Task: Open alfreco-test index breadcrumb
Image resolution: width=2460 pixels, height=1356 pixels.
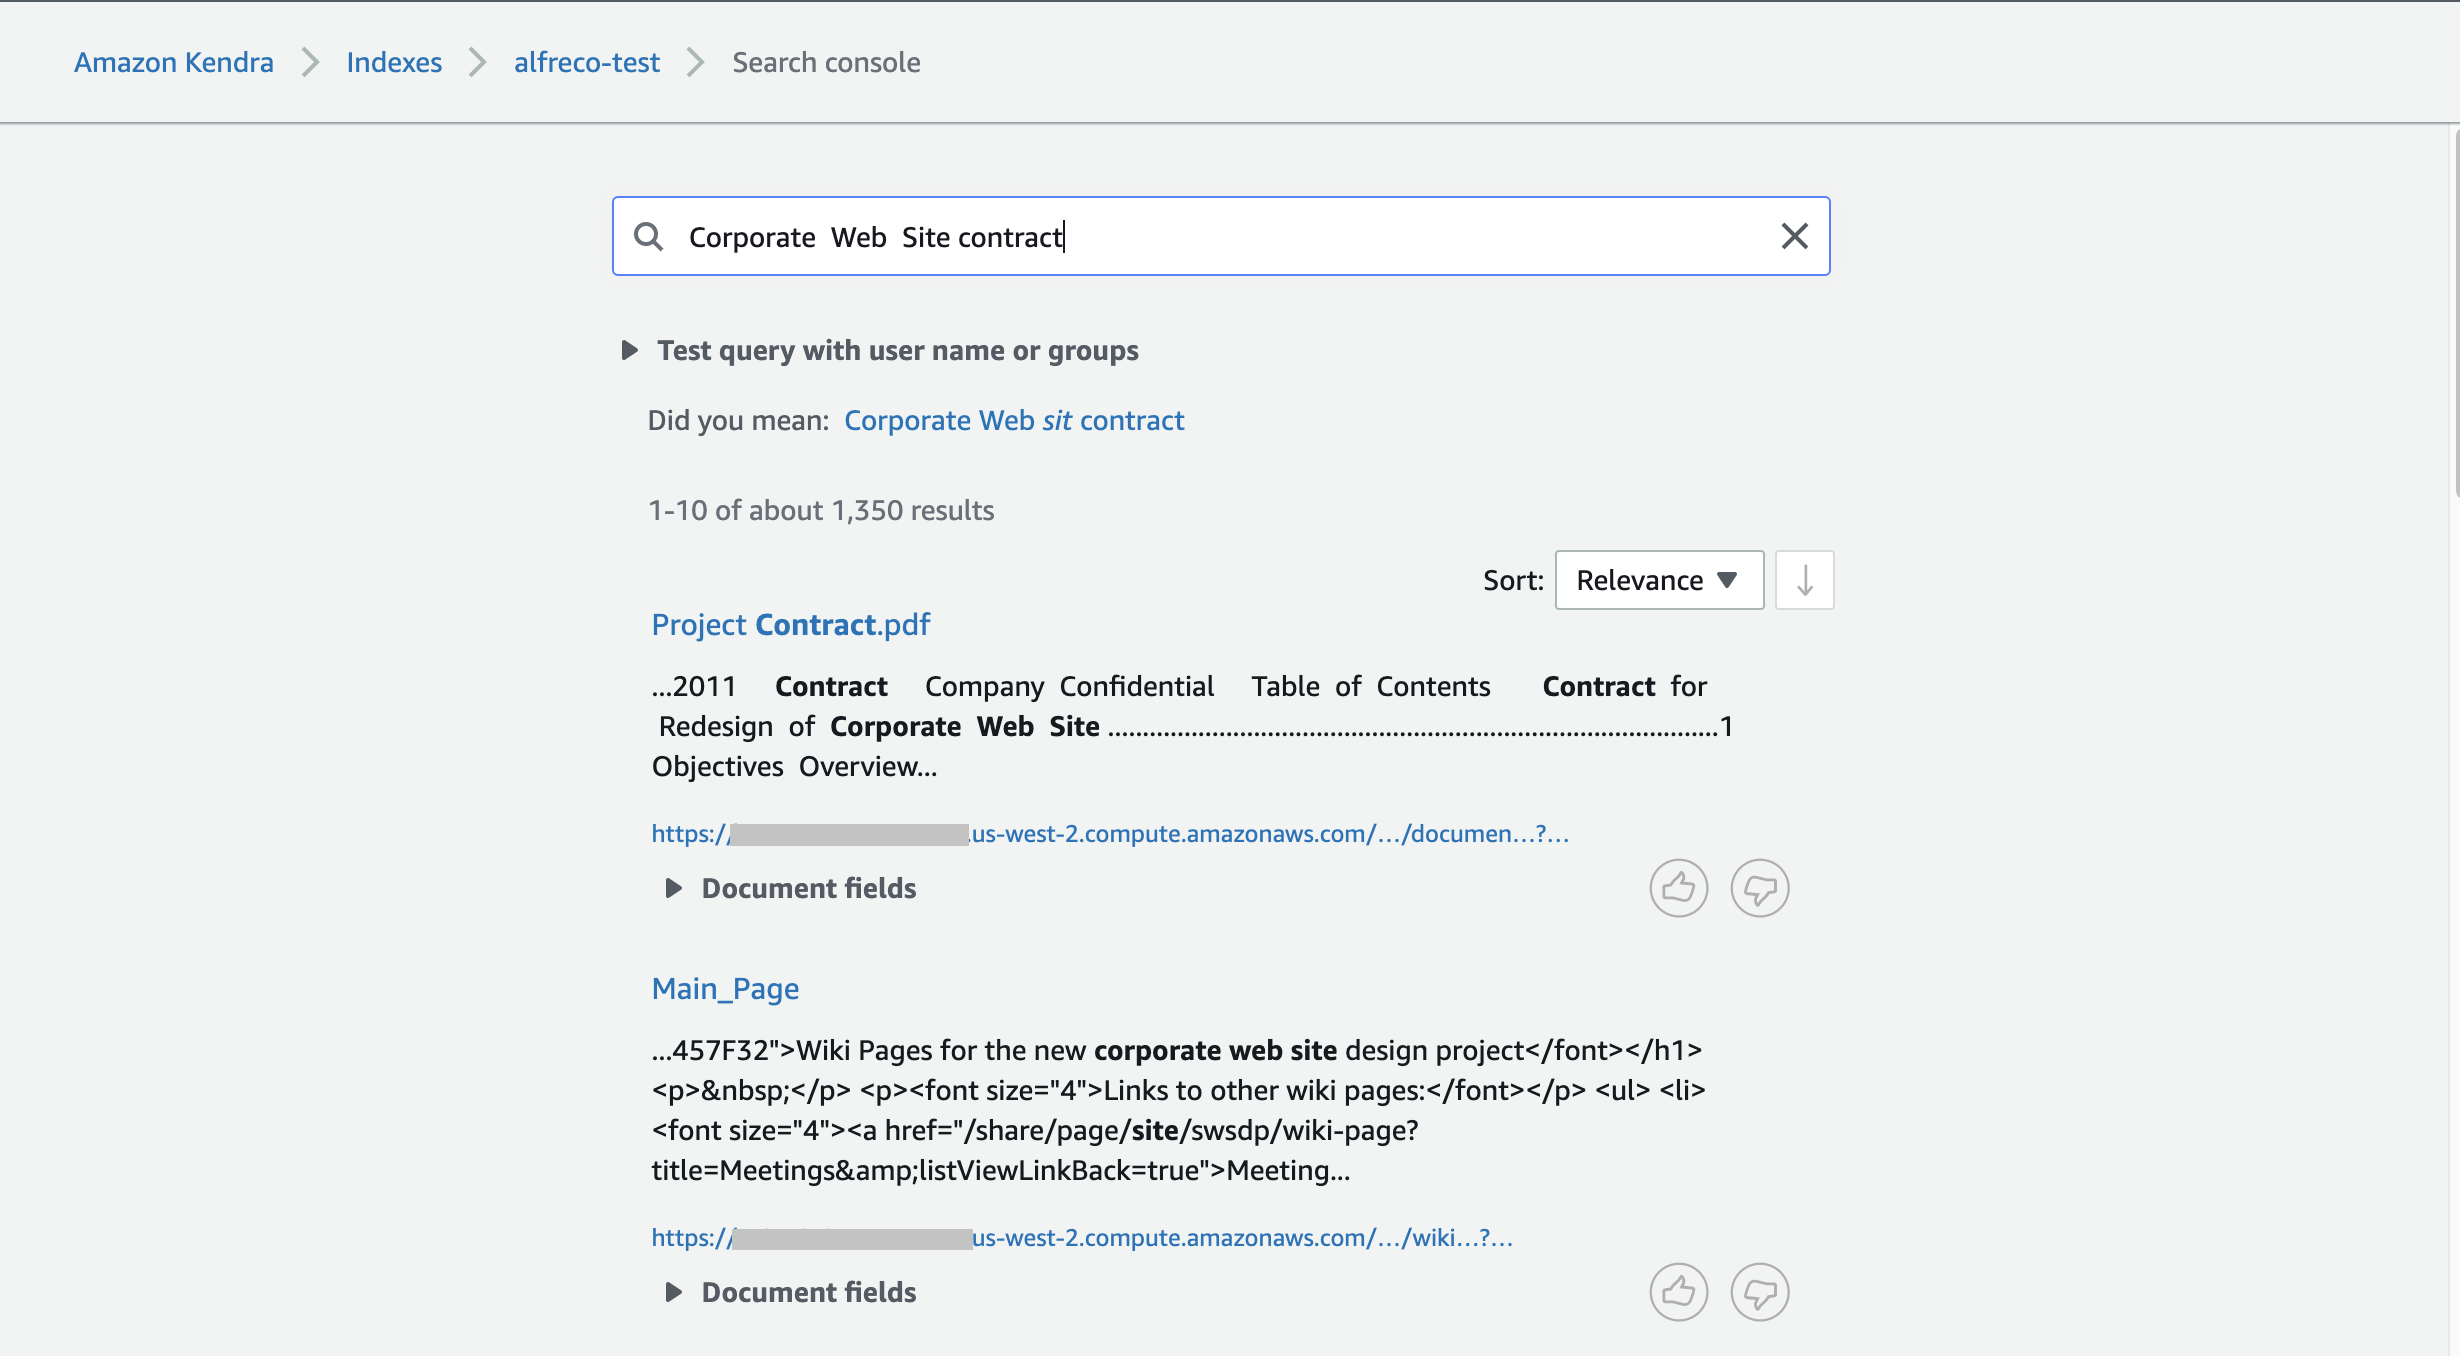Action: 587,62
